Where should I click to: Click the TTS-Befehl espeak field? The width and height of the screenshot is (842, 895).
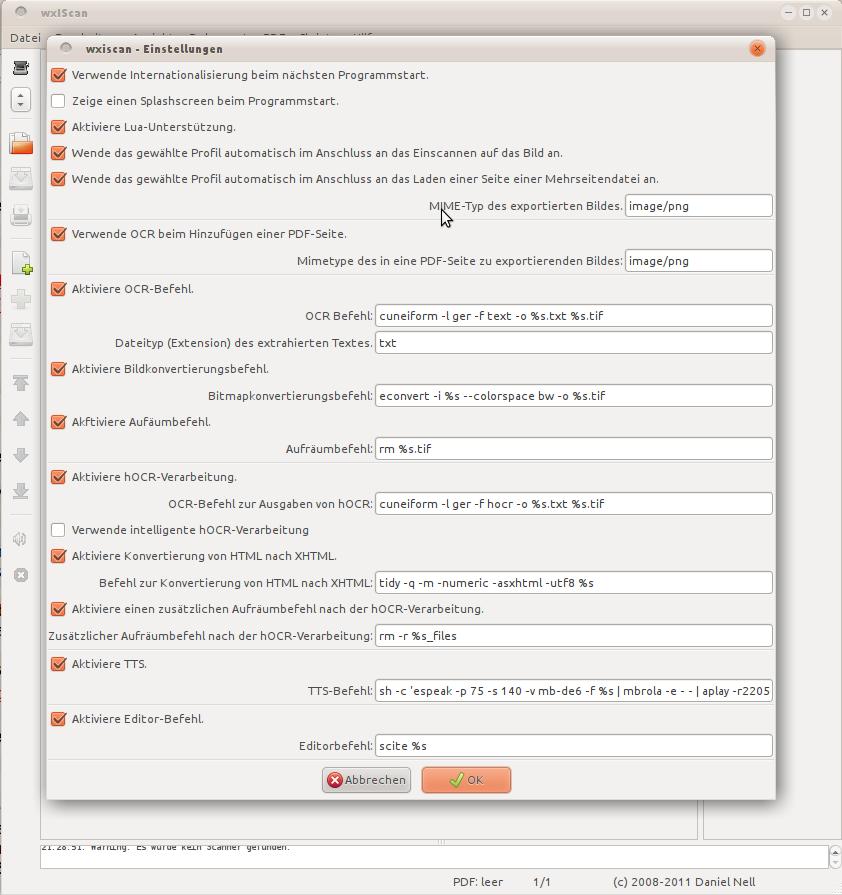(x=574, y=691)
